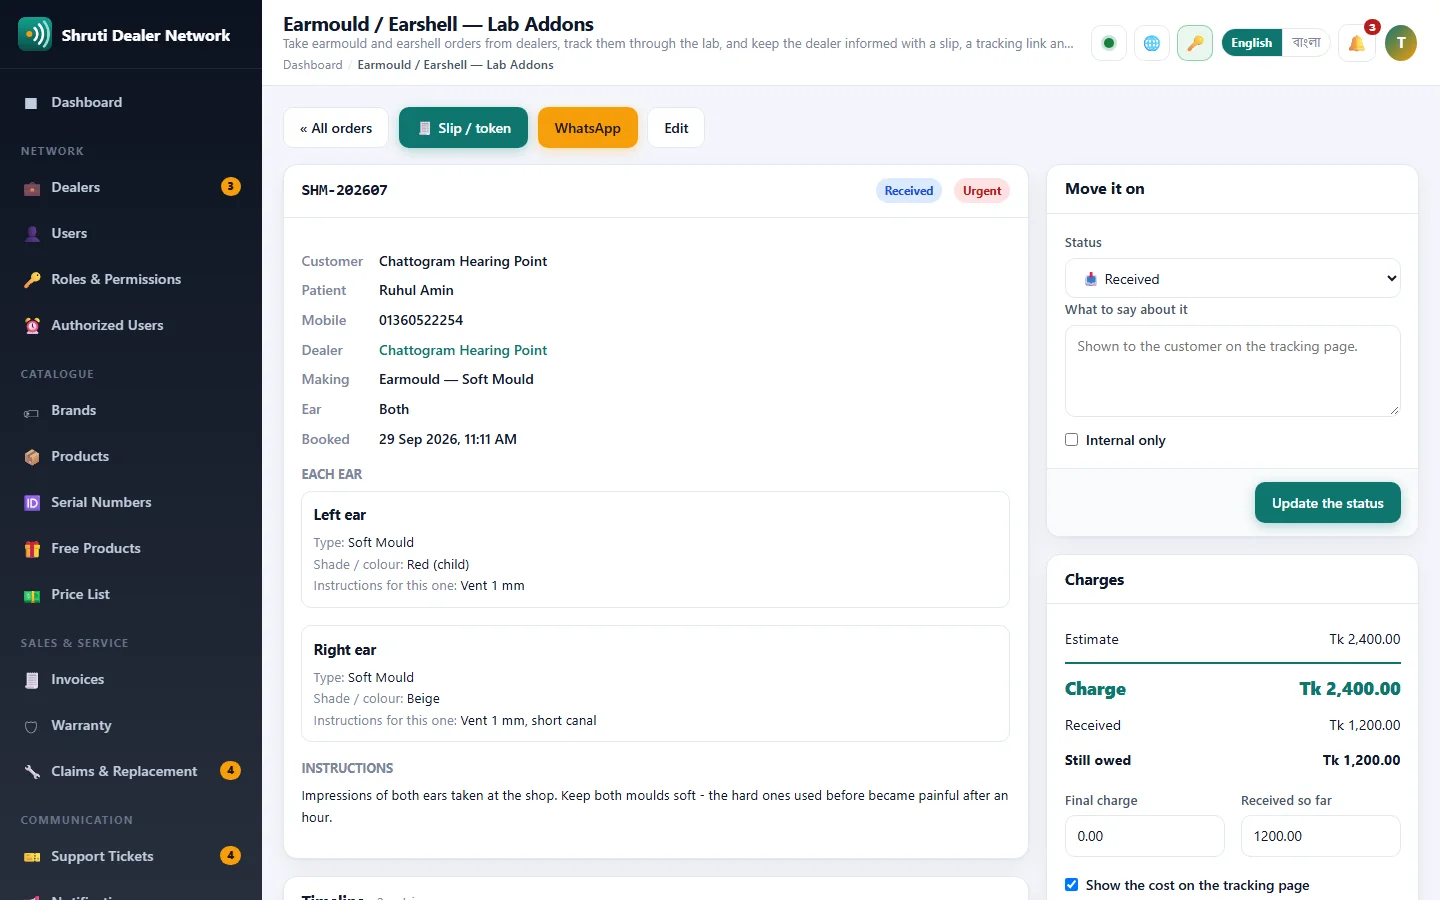Click patient name Ruhul Amin

coord(416,290)
